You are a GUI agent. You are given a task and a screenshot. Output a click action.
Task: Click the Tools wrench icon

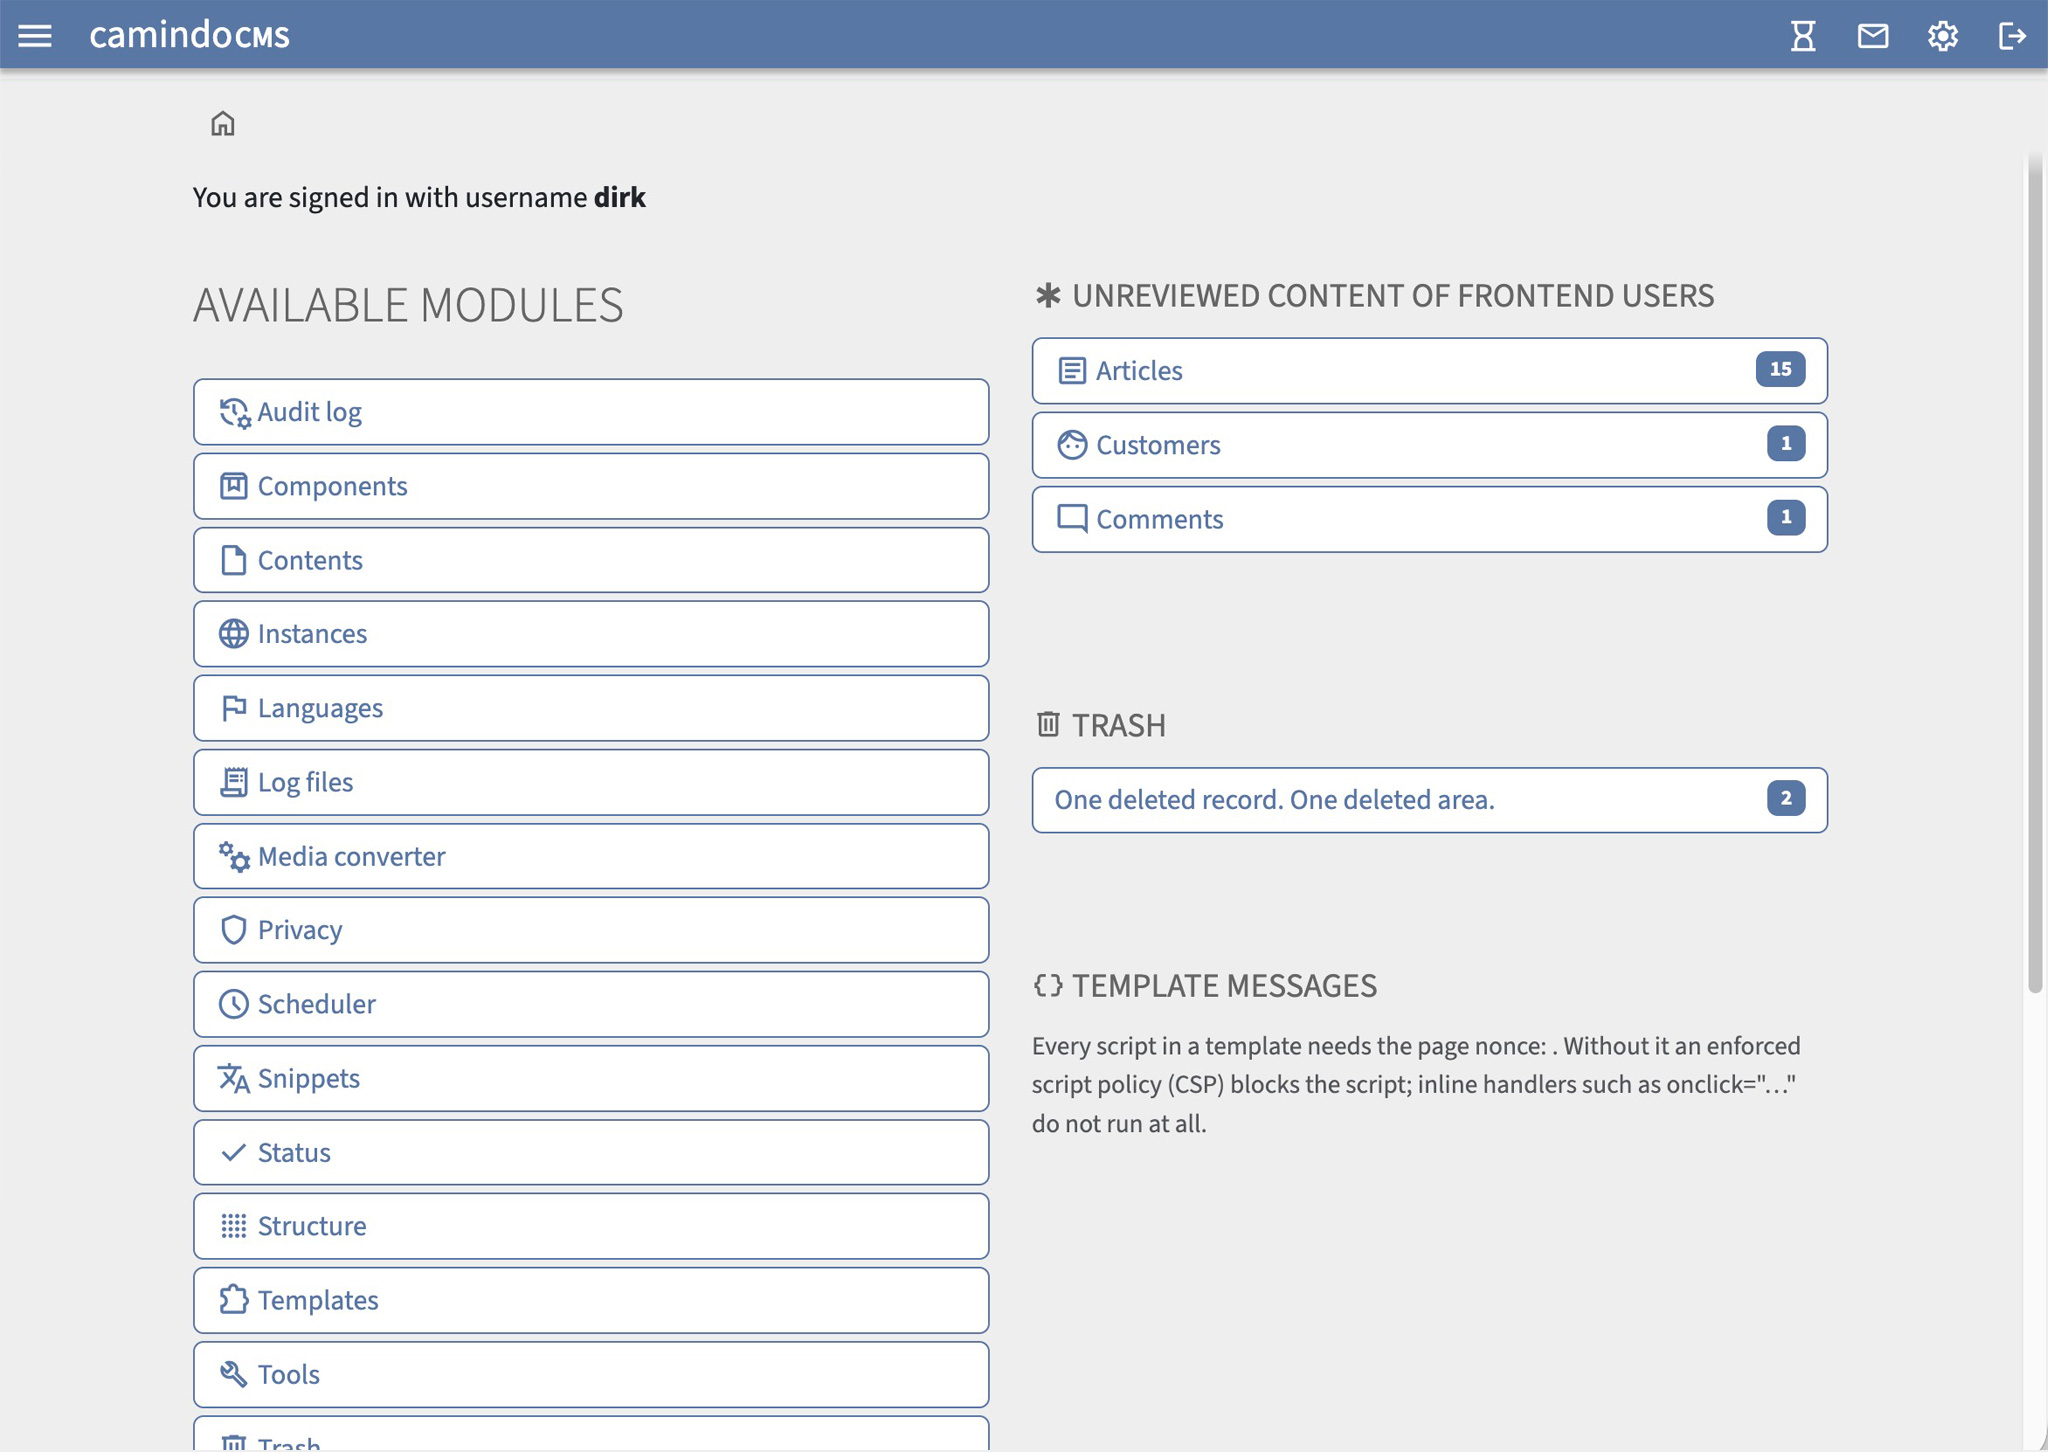pos(233,1374)
